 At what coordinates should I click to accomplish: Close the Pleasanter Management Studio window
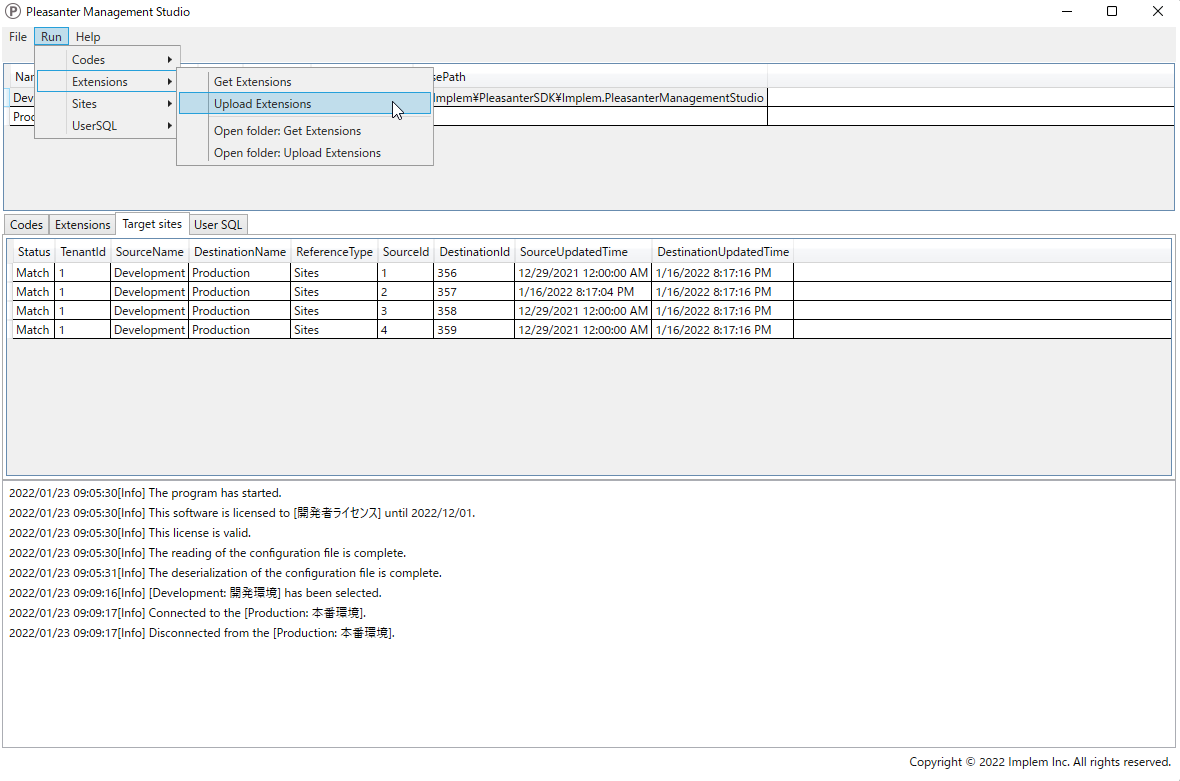click(1157, 11)
